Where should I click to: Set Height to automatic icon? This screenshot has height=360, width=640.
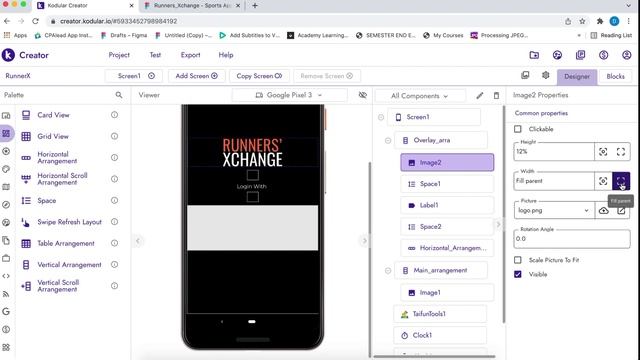click(603, 152)
